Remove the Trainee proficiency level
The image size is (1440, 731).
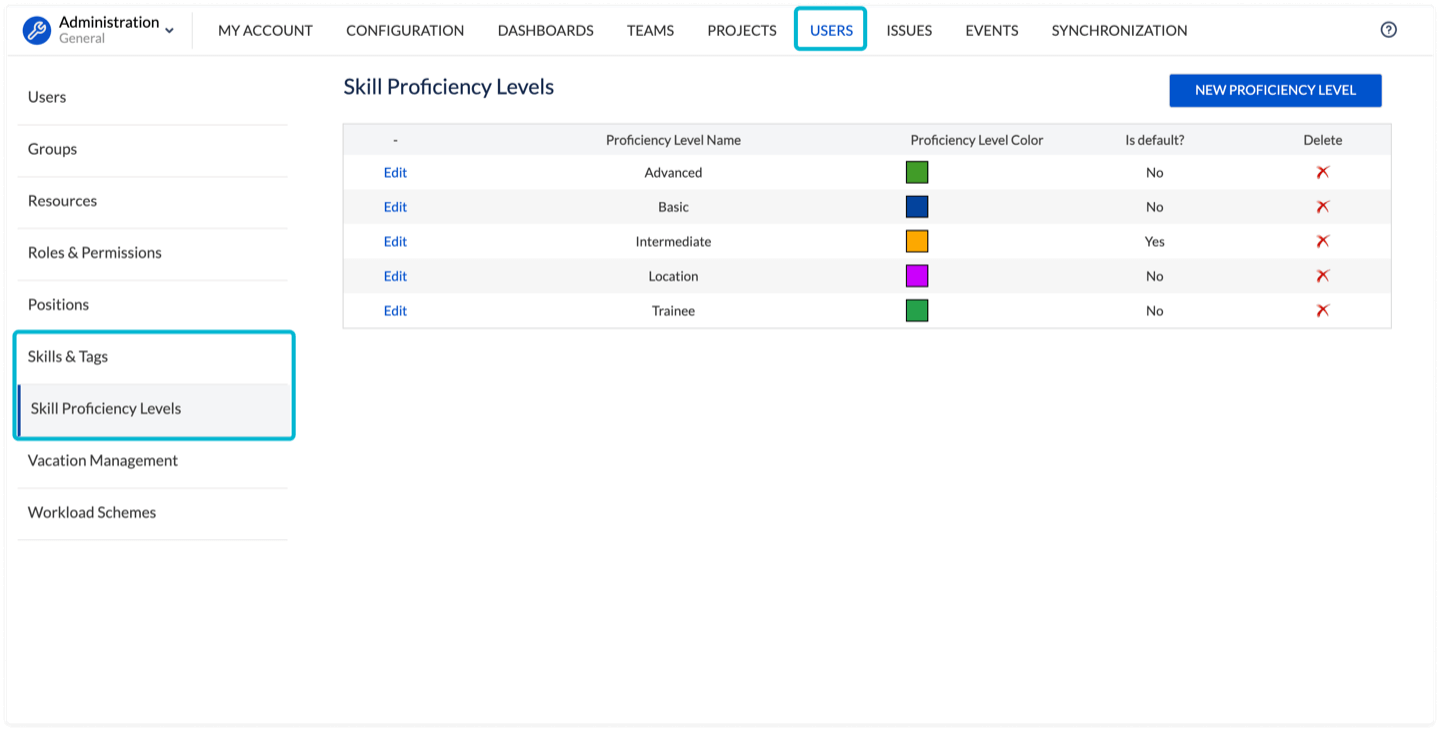pyautogui.click(x=1322, y=310)
